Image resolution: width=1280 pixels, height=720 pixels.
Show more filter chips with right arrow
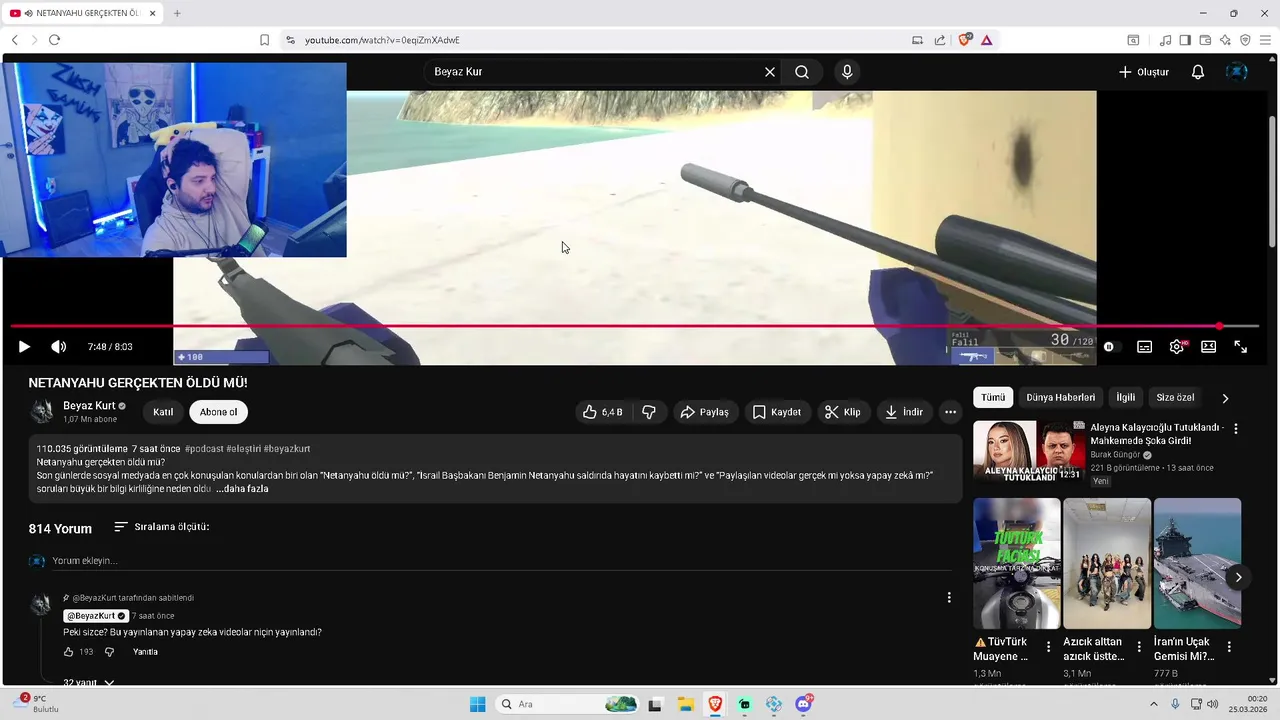(x=1225, y=398)
